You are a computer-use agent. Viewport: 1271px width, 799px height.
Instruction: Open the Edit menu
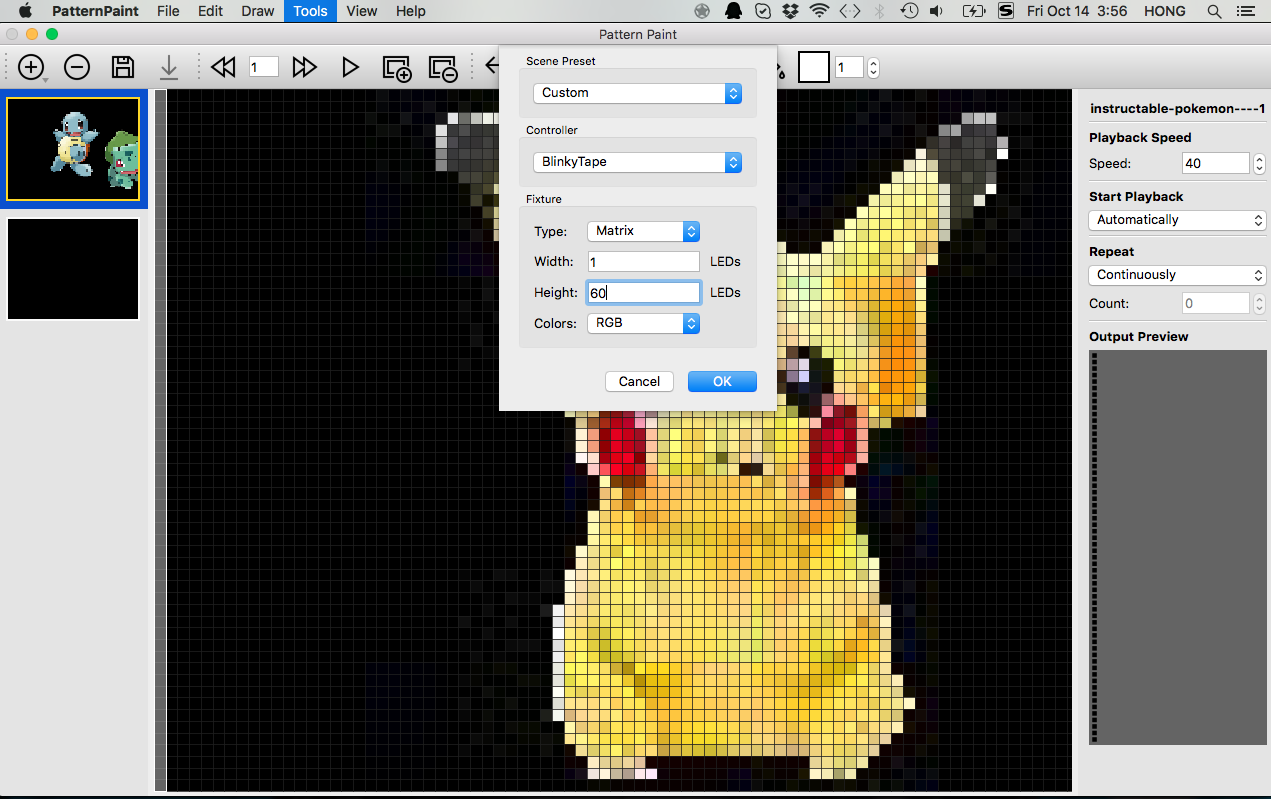(210, 11)
